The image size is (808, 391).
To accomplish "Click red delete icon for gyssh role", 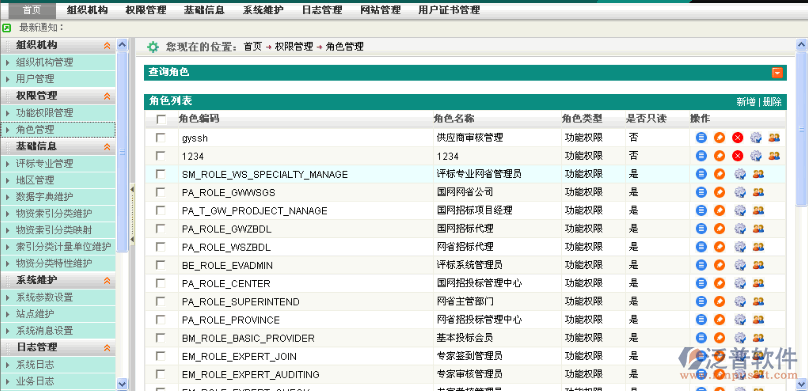I will click(737, 138).
